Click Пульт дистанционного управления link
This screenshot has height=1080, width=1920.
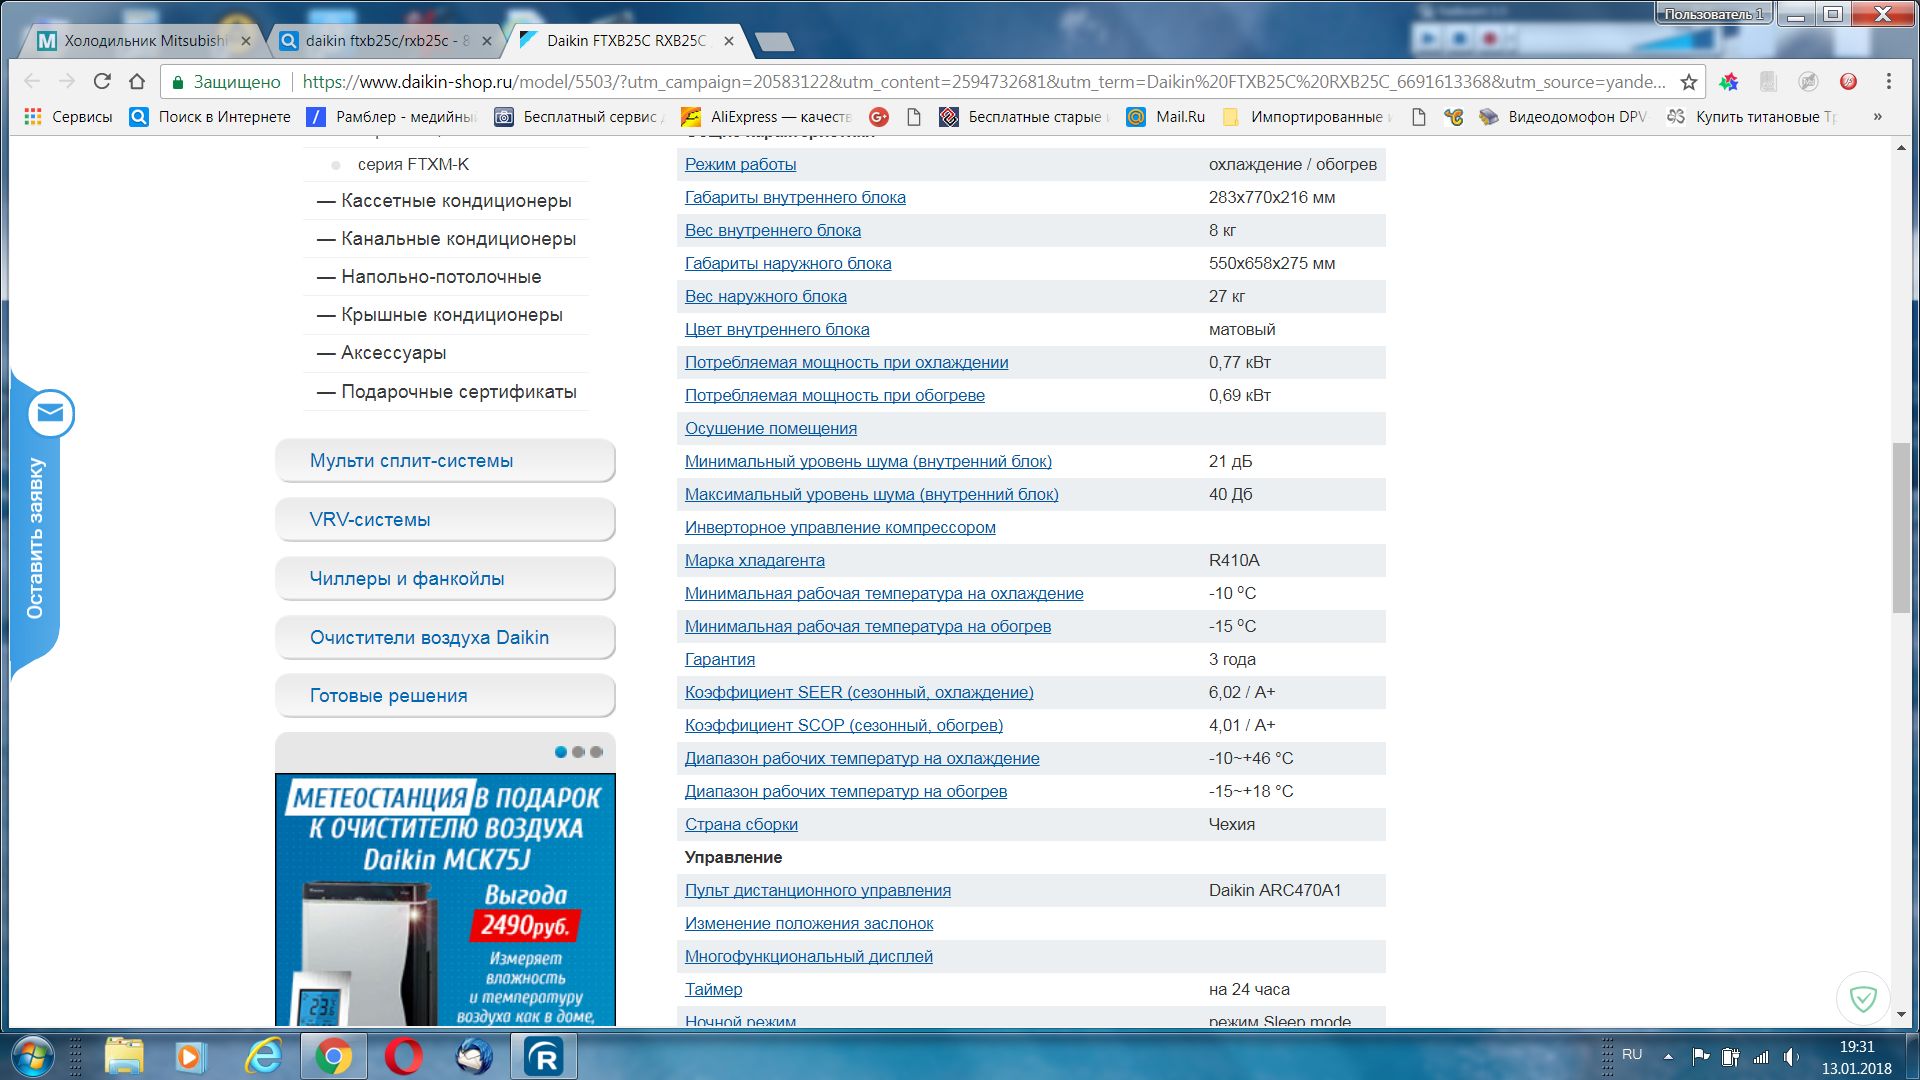[818, 890]
